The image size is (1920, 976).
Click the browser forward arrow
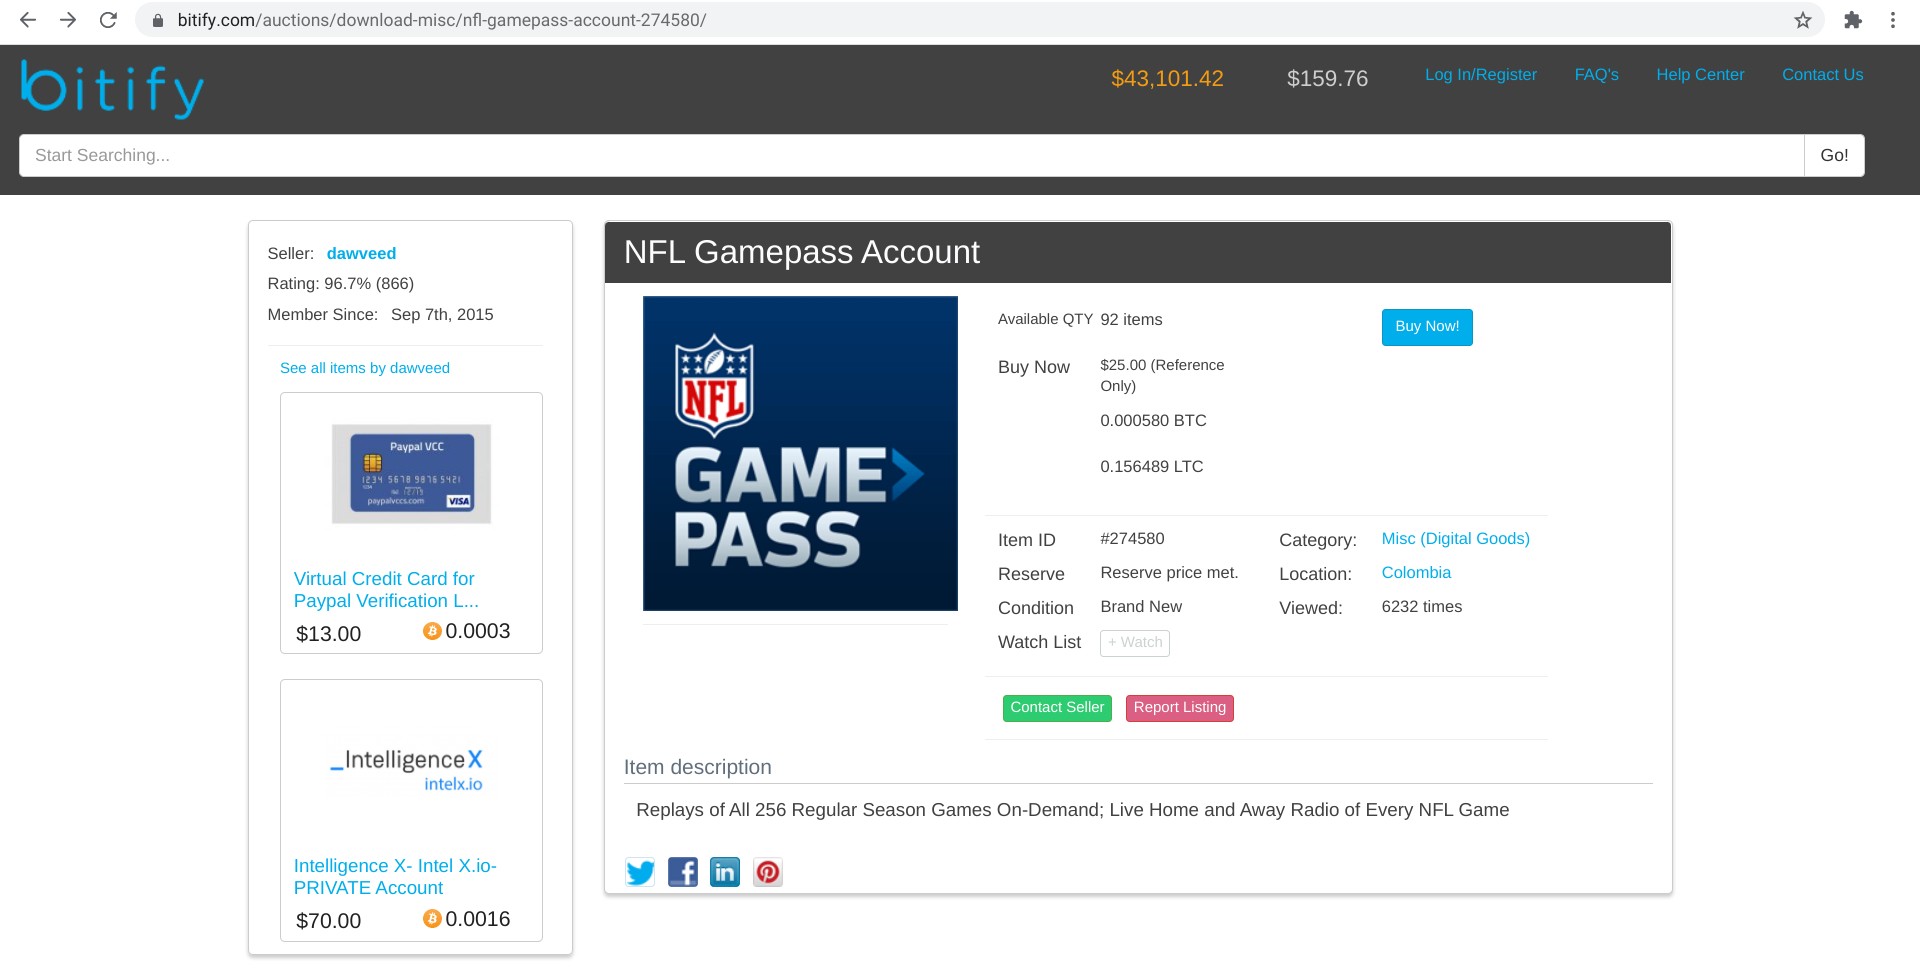68,20
